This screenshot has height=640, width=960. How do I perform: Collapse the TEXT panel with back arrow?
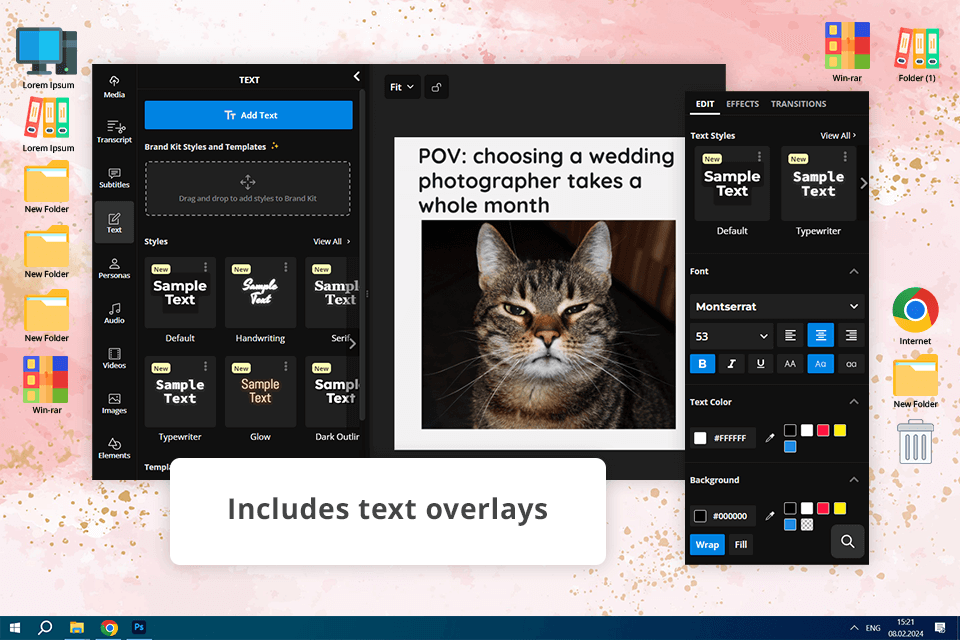(x=356, y=77)
